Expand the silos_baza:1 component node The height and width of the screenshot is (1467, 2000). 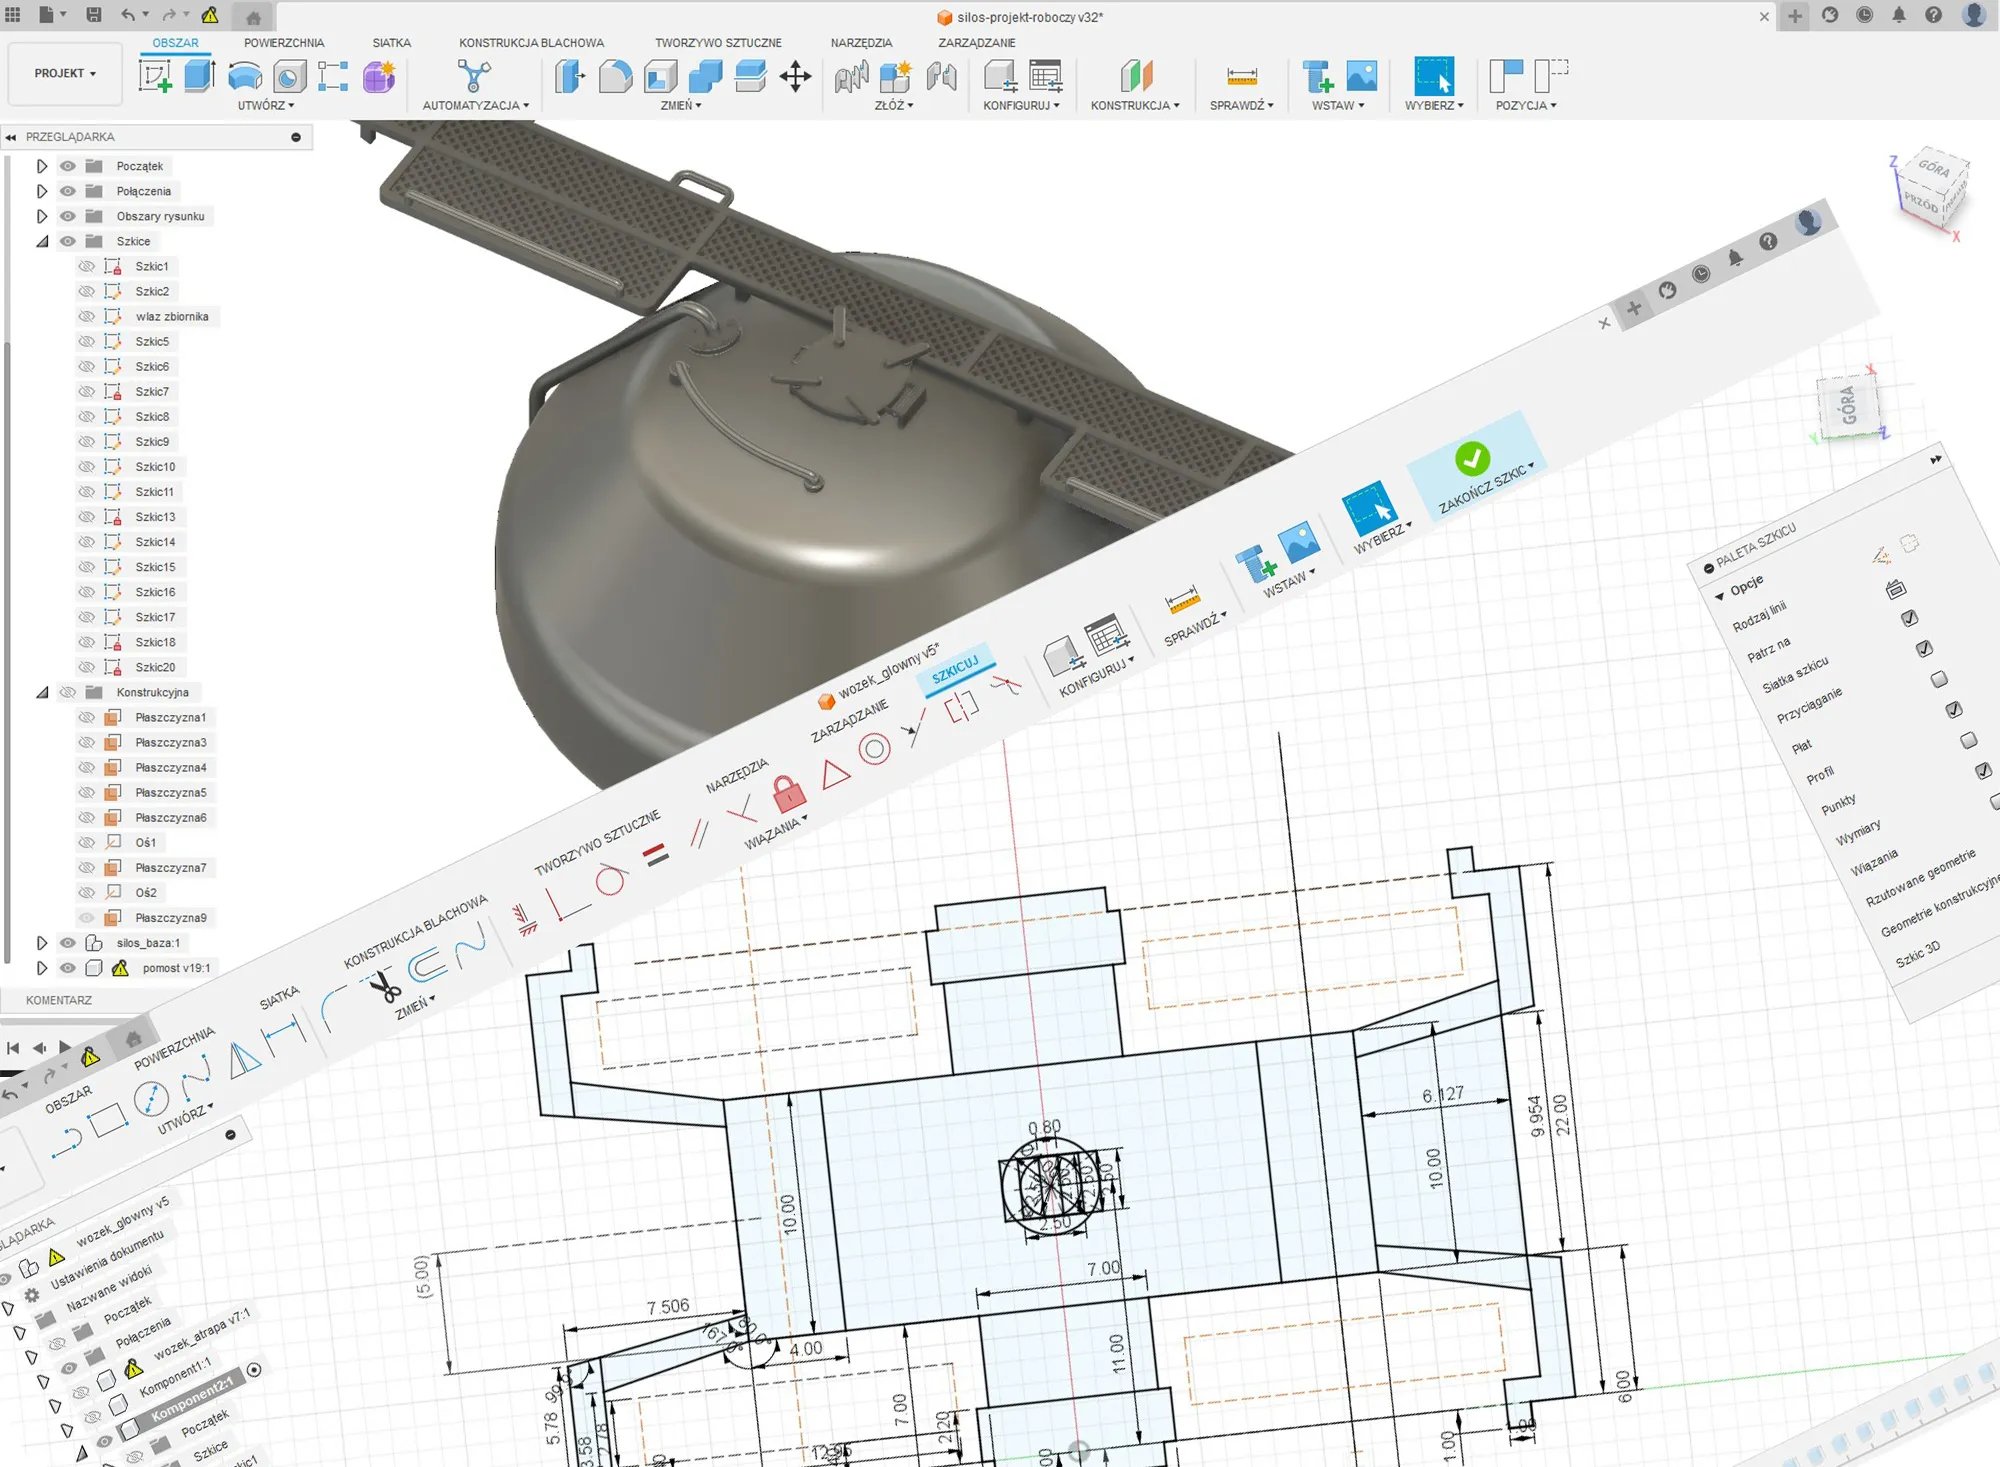tap(42, 943)
